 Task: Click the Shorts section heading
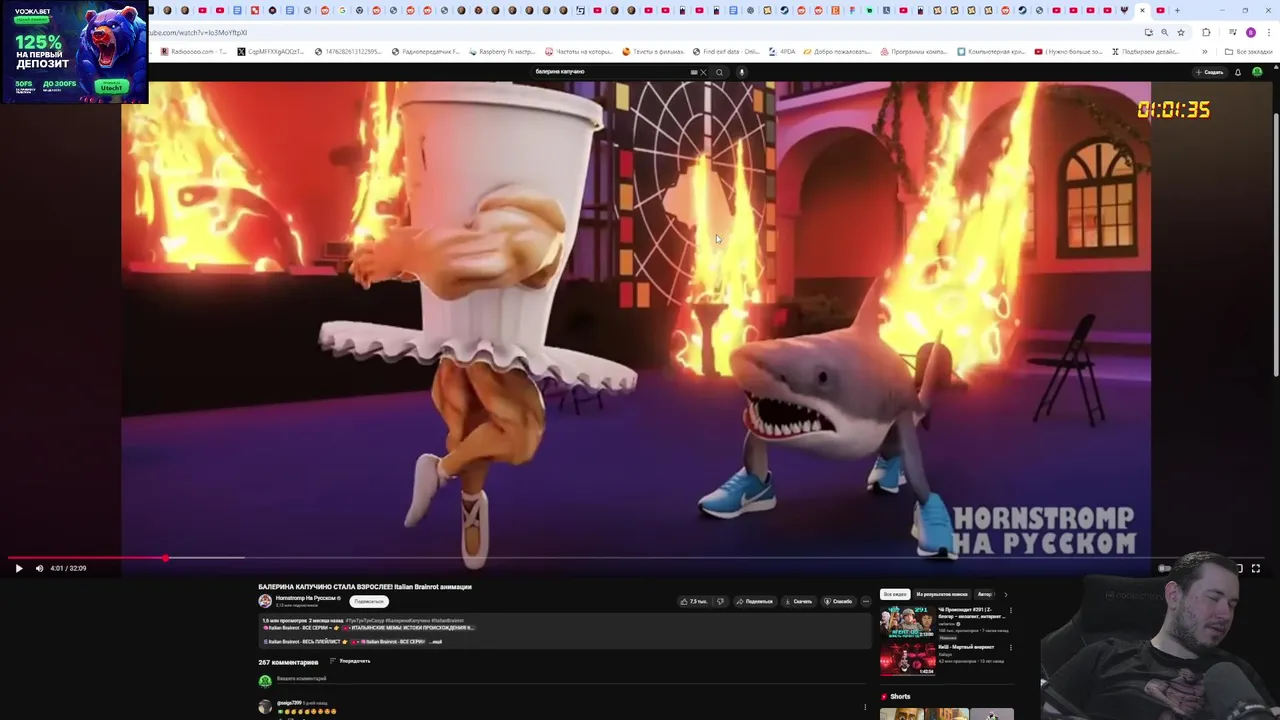pos(900,696)
